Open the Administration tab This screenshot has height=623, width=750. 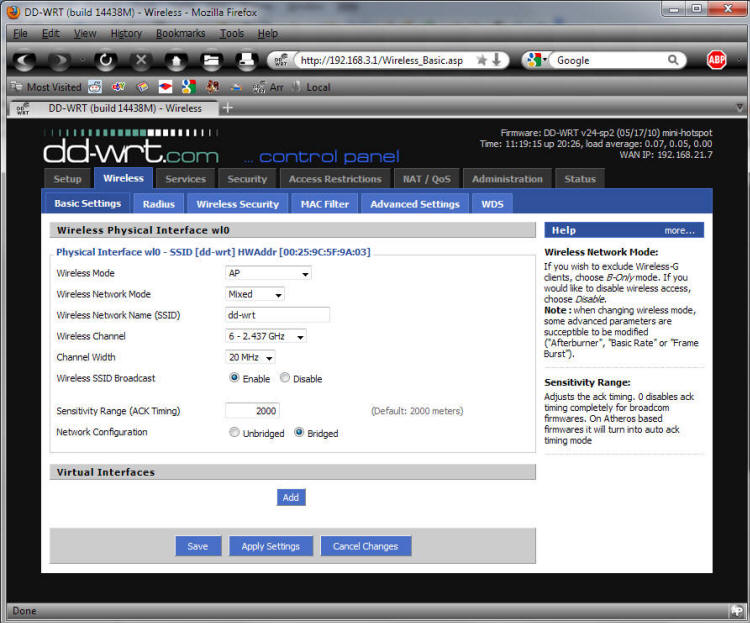click(x=507, y=179)
